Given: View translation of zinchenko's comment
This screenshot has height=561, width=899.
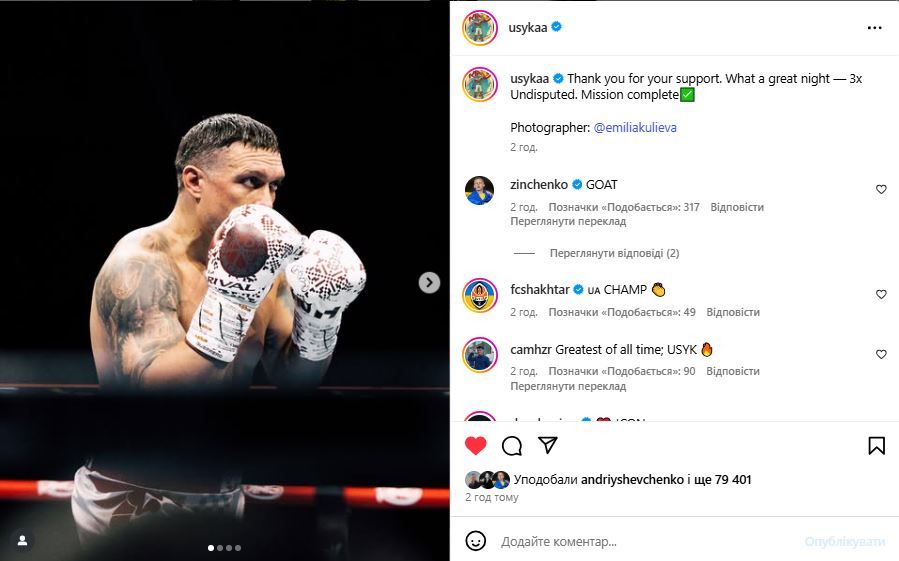Looking at the screenshot, I should 568,221.
